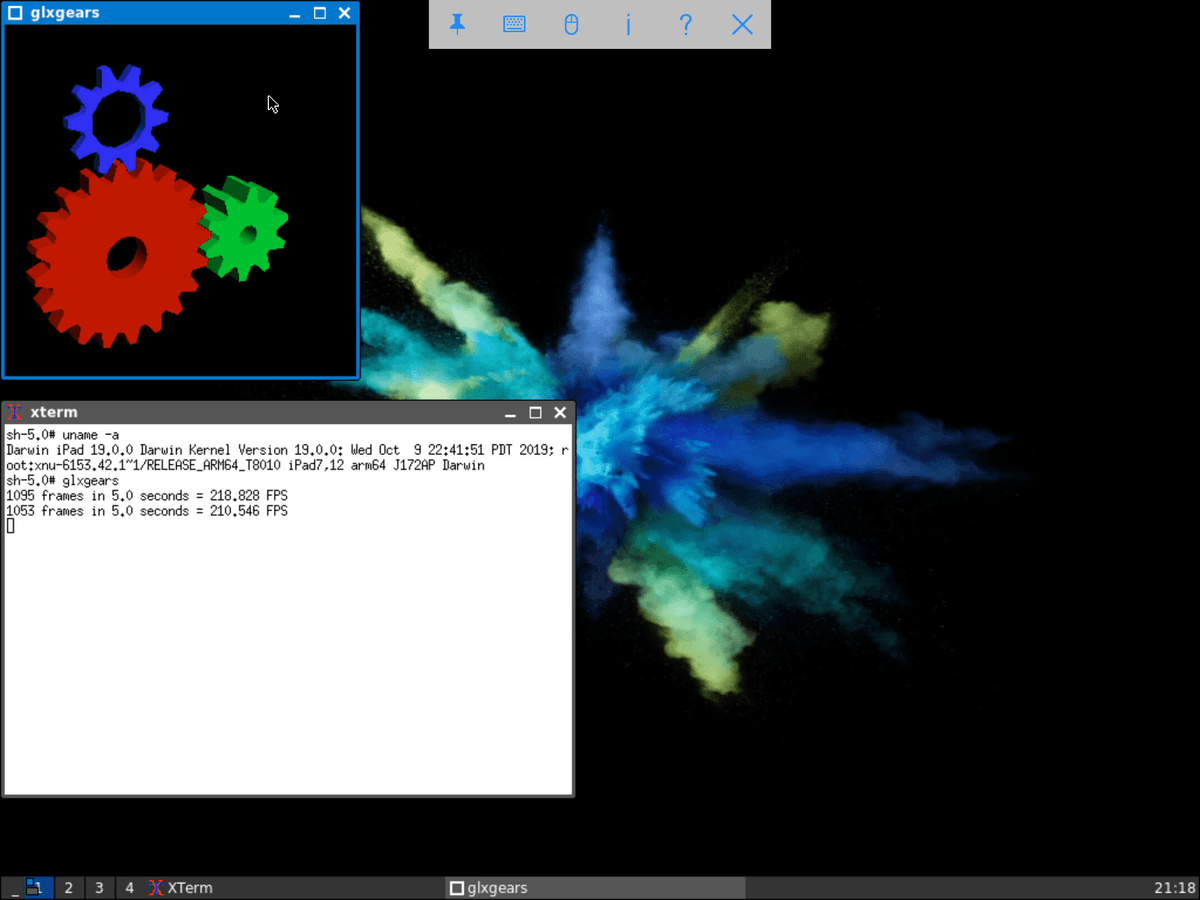Disconnect the session with the X toolbar icon

(741, 24)
